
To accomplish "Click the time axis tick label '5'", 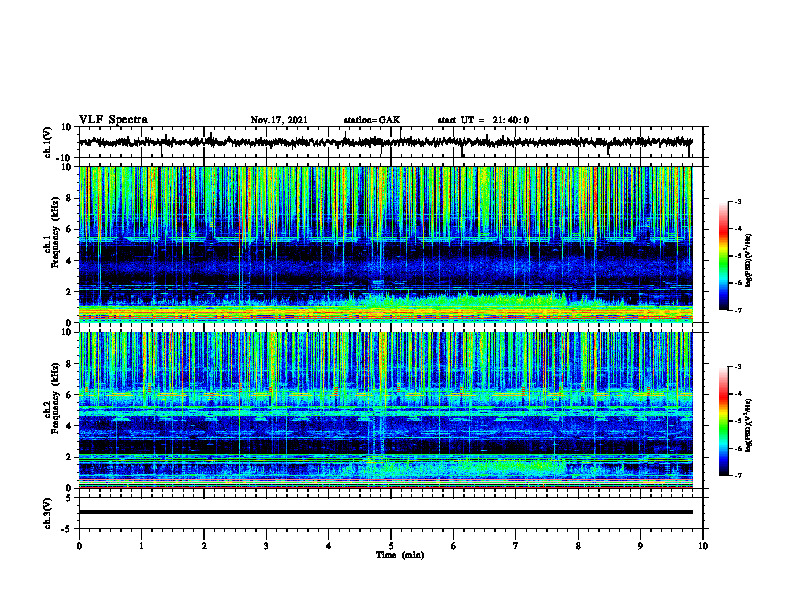I will (391, 546).
